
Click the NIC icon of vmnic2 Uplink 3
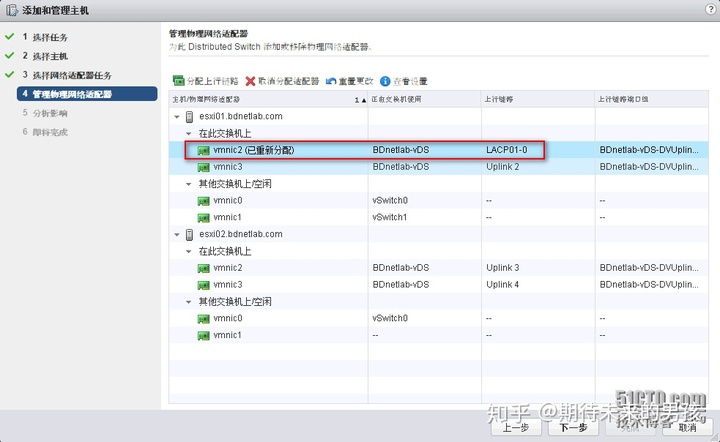coord(203,269)
